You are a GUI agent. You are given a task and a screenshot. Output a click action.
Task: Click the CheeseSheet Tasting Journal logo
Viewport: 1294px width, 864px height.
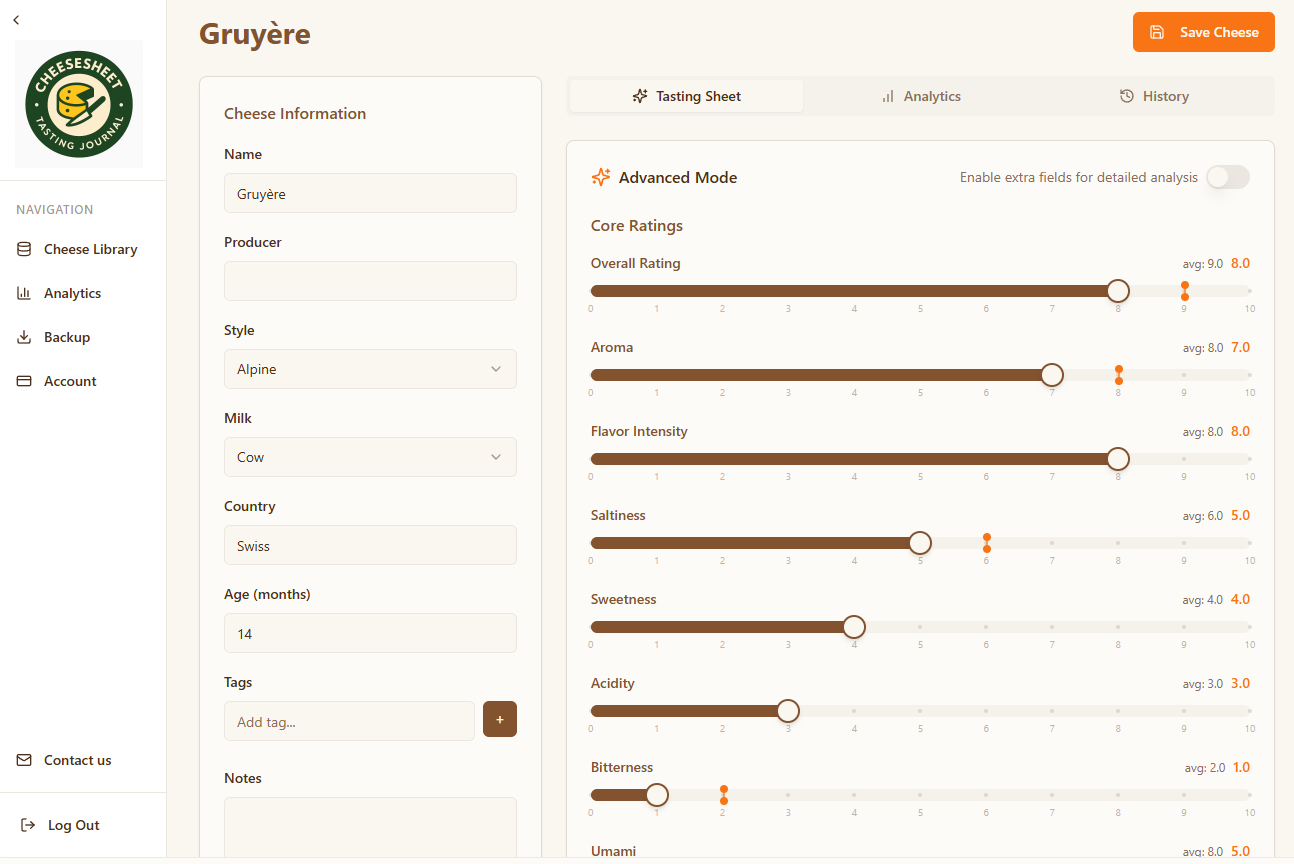[79, 104]
